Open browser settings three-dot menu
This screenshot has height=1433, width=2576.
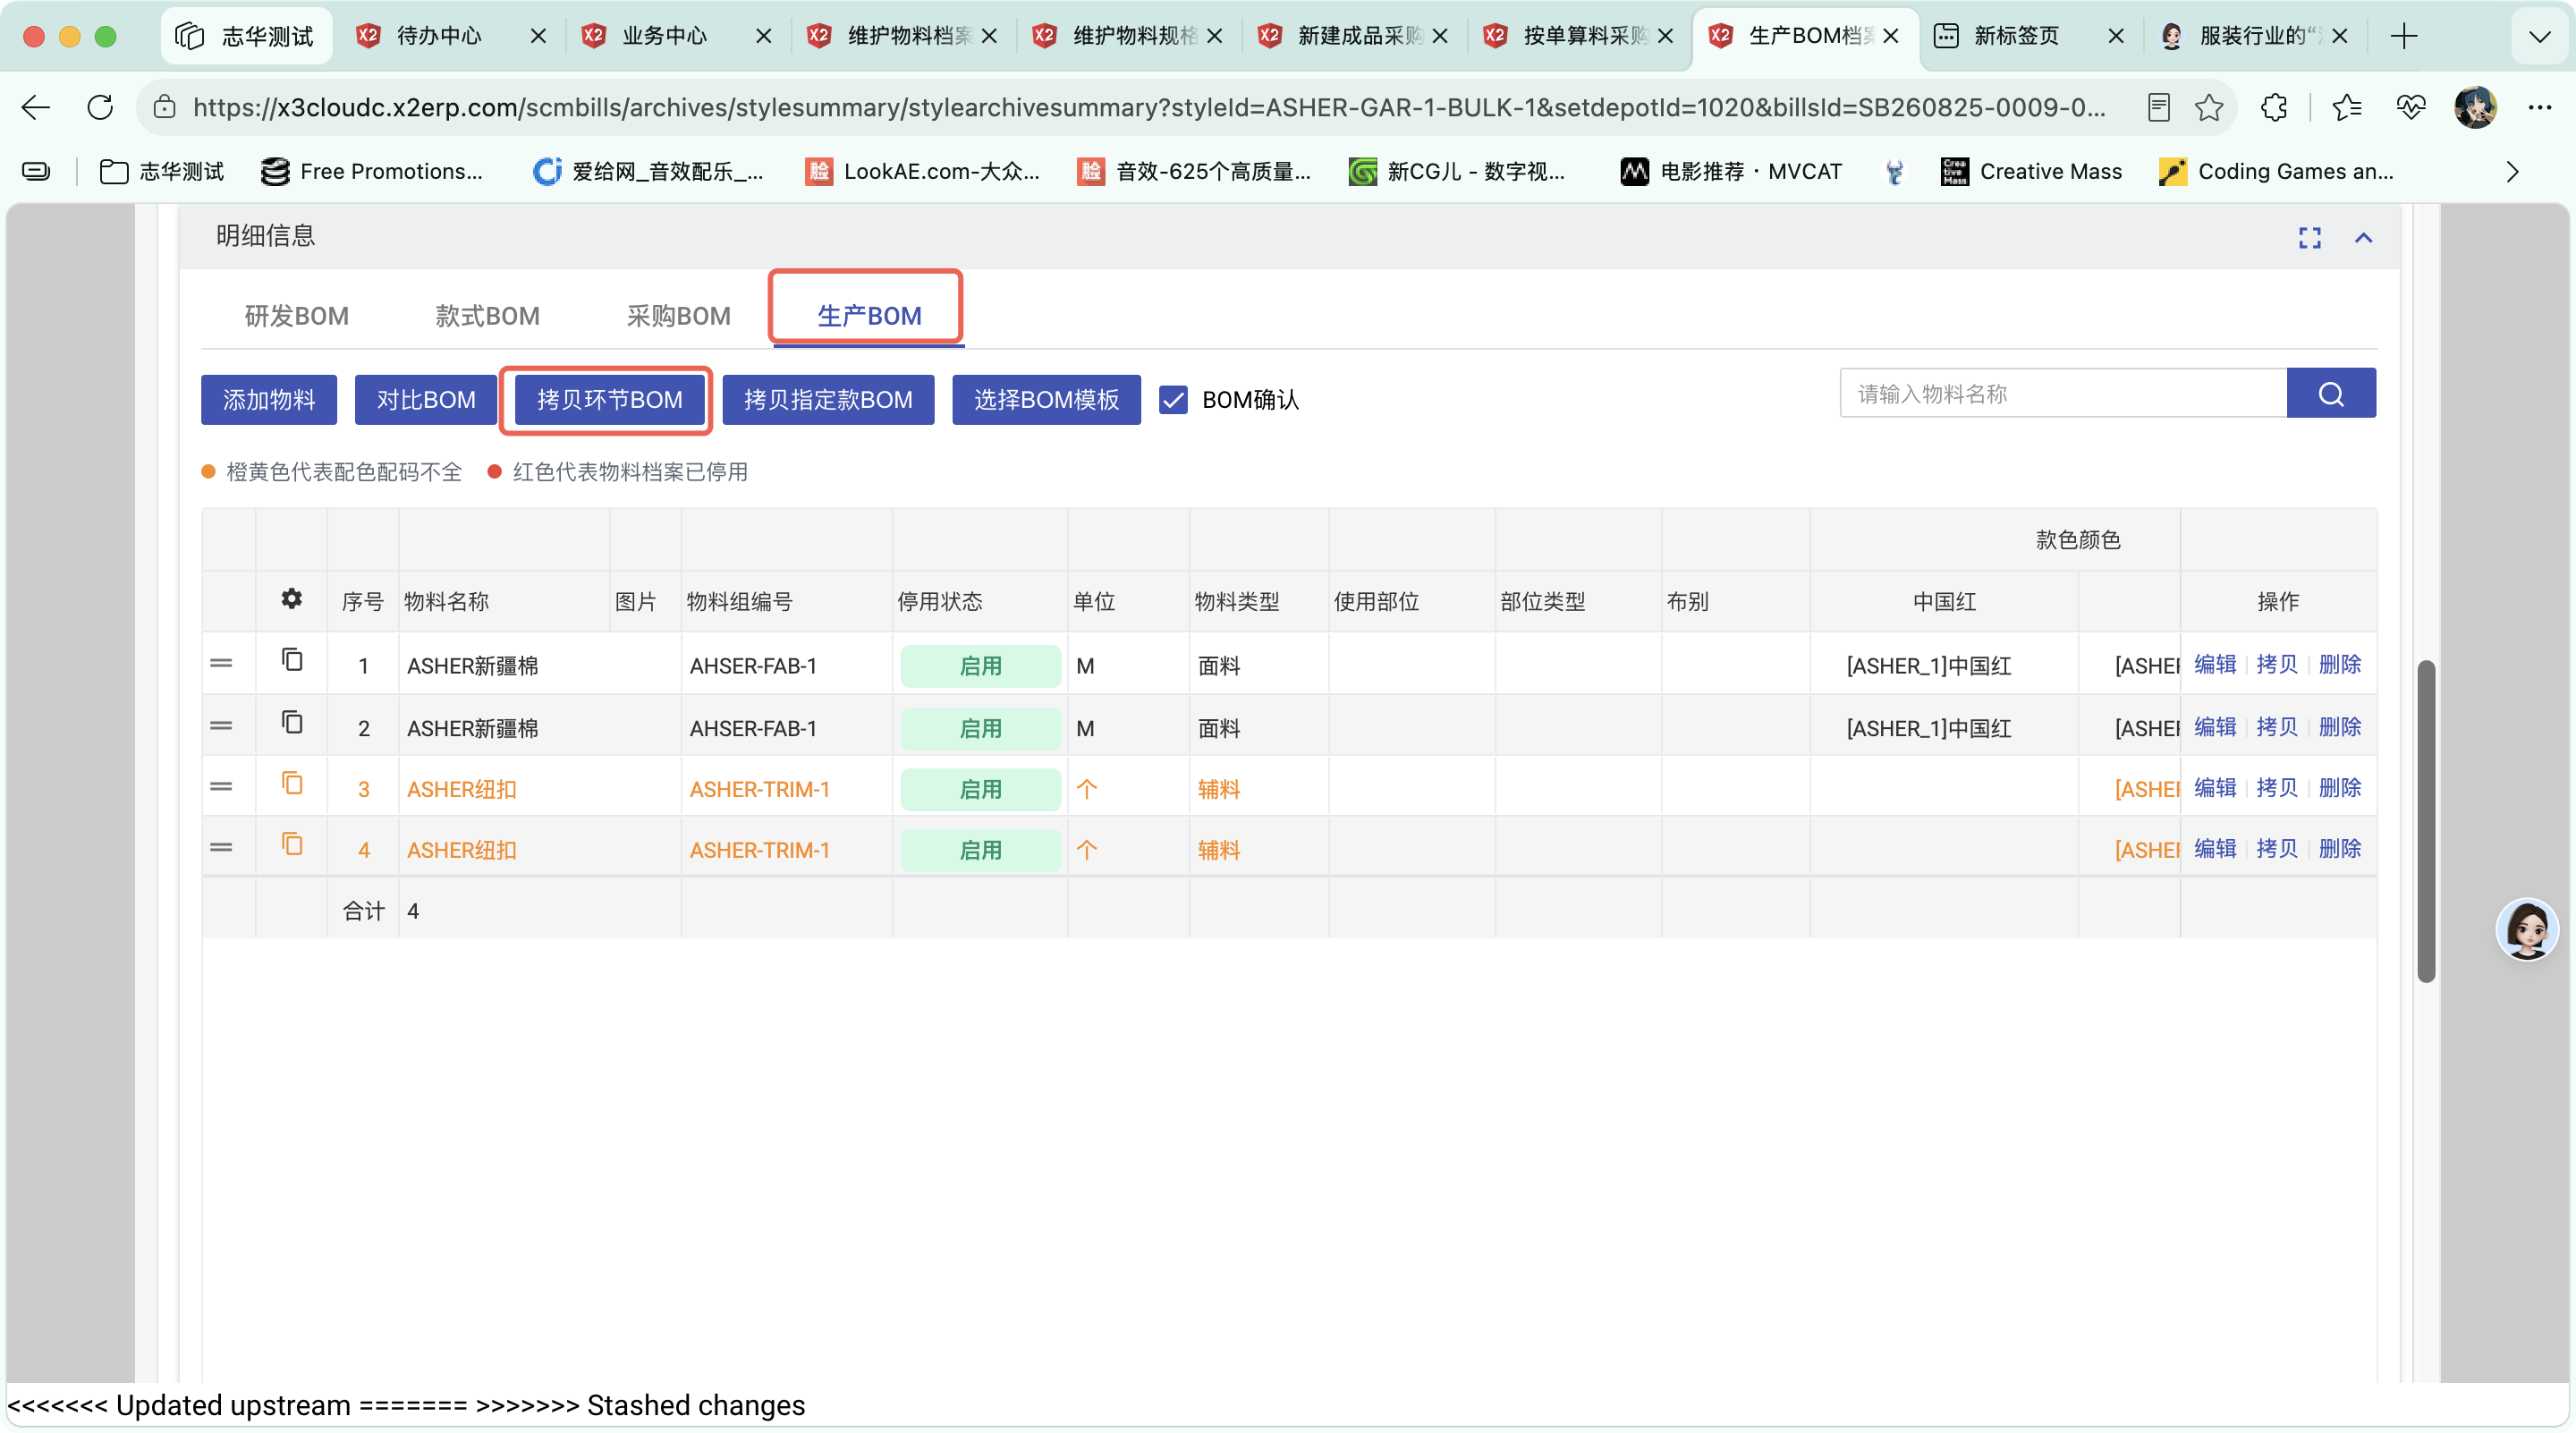coord(2539,107)
